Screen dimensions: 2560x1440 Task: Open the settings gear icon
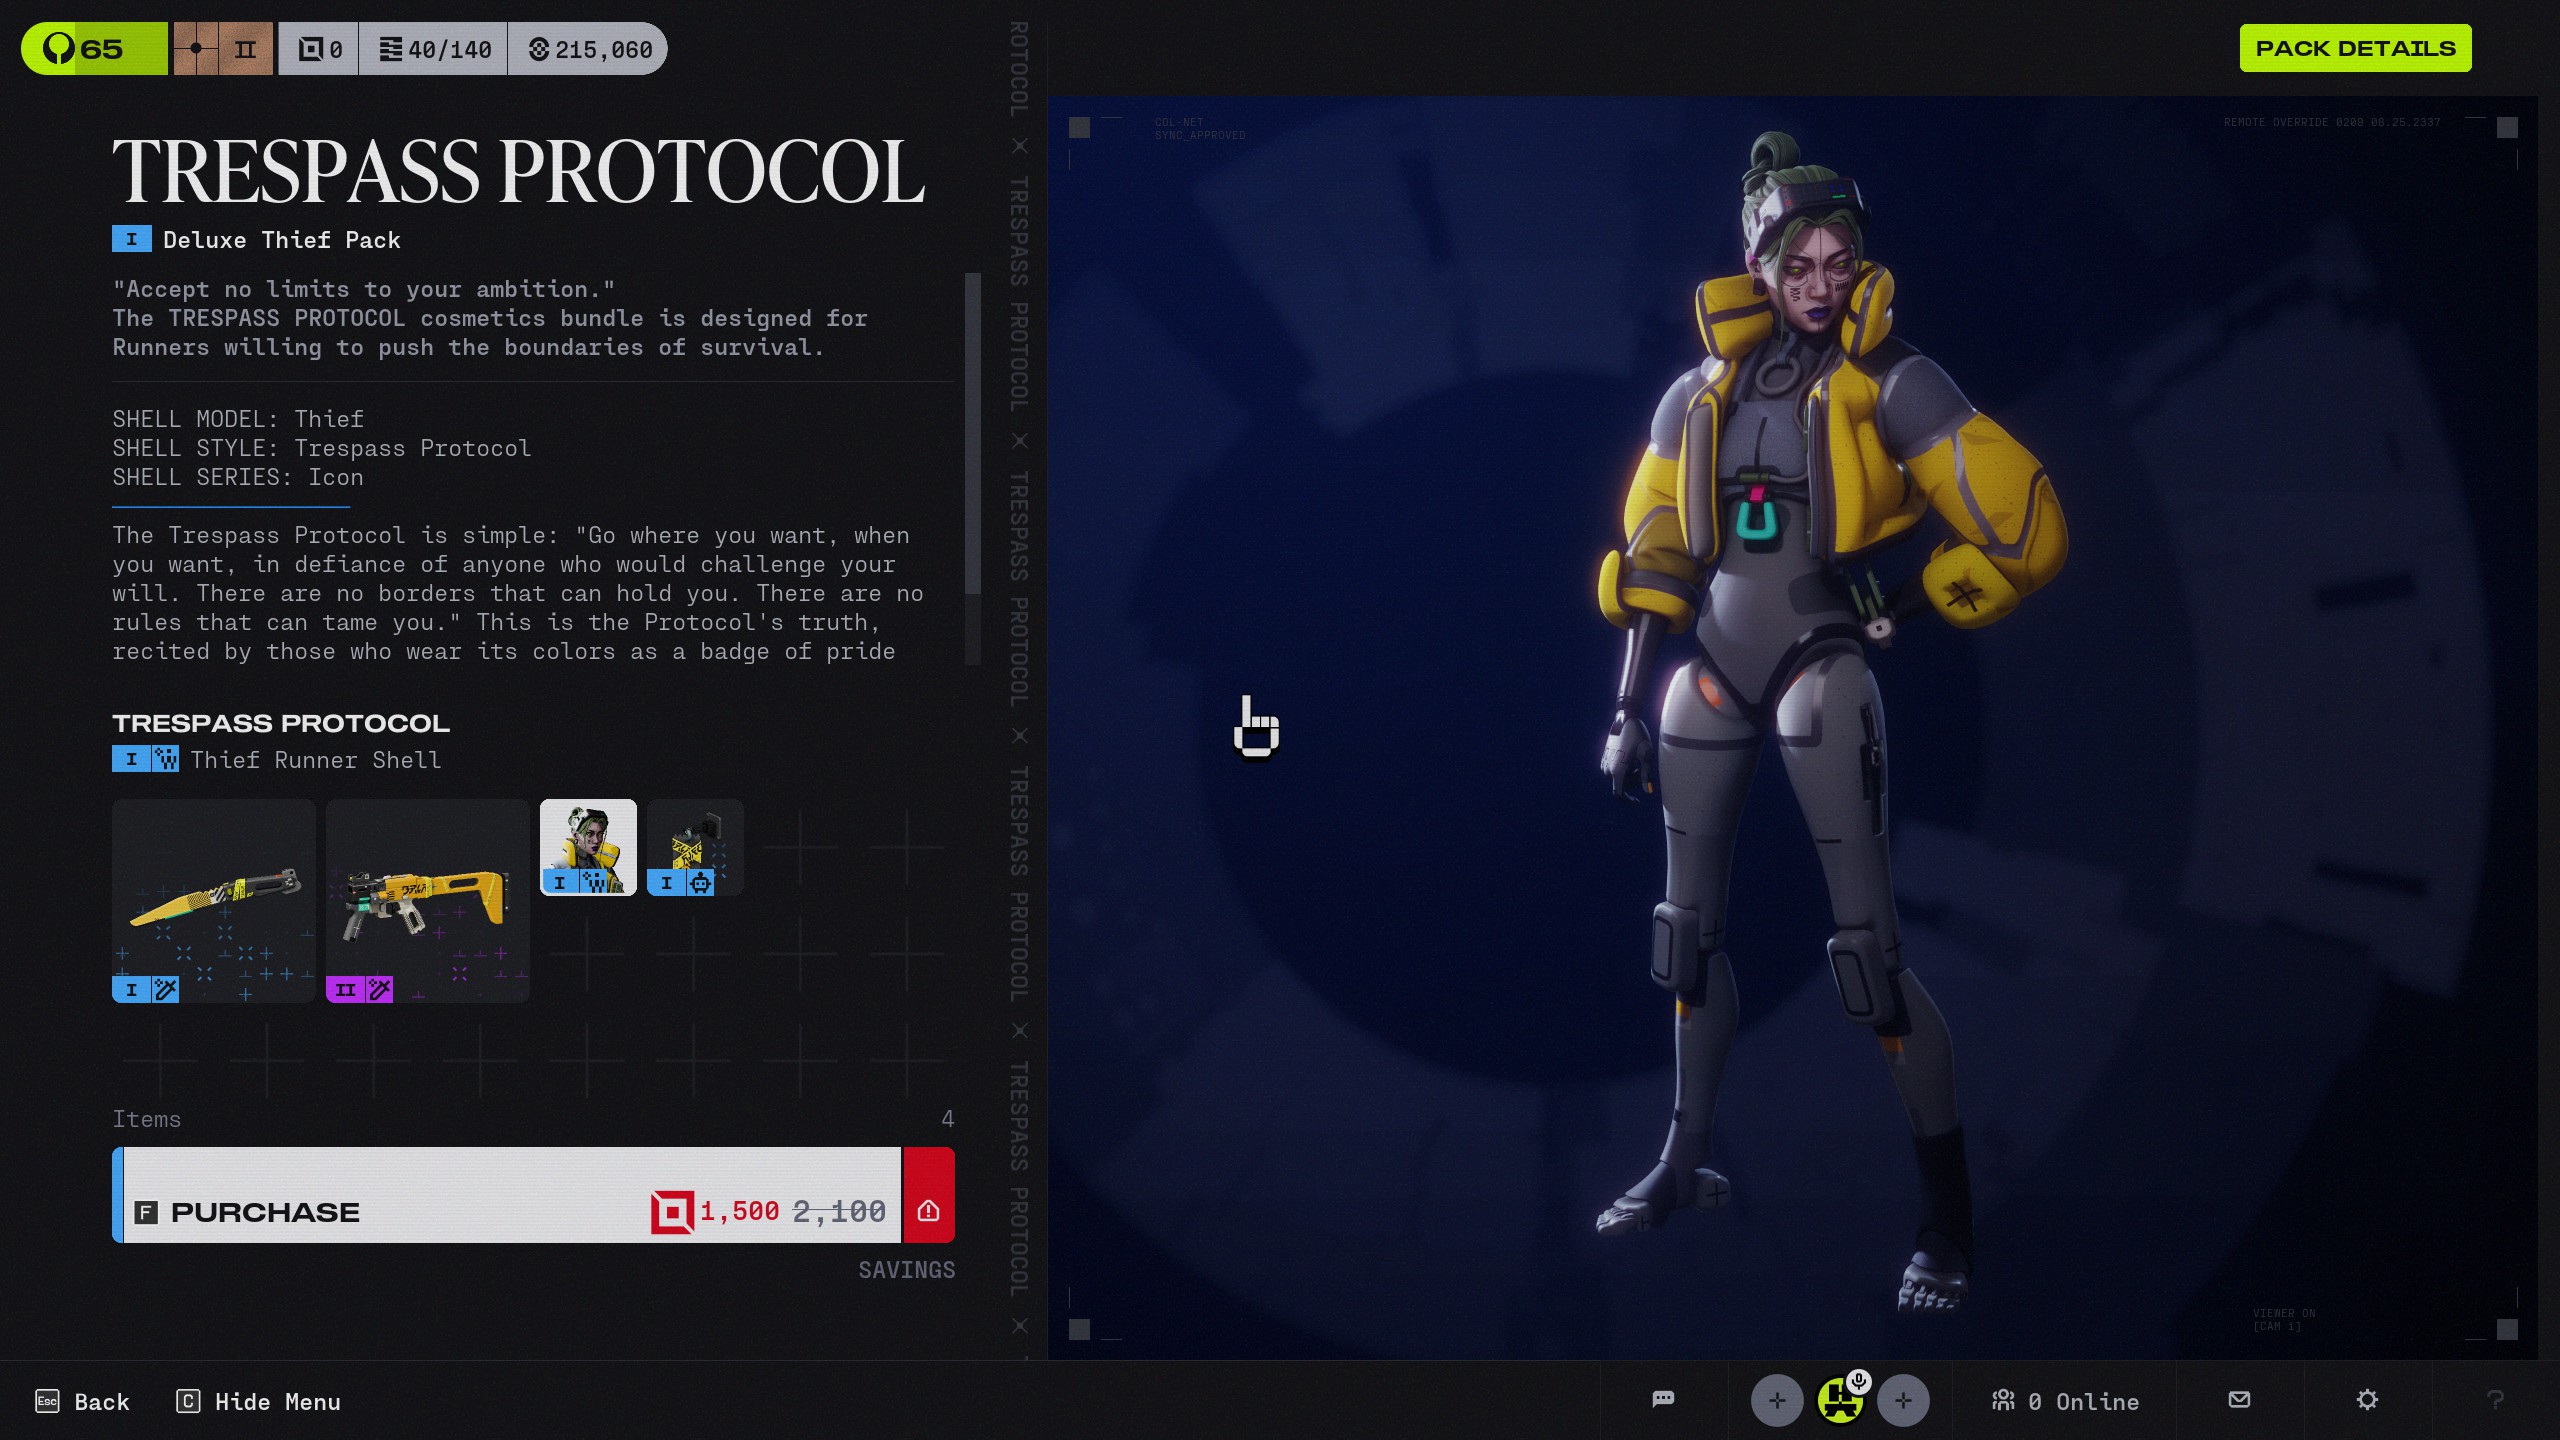click(2367, 1399)
